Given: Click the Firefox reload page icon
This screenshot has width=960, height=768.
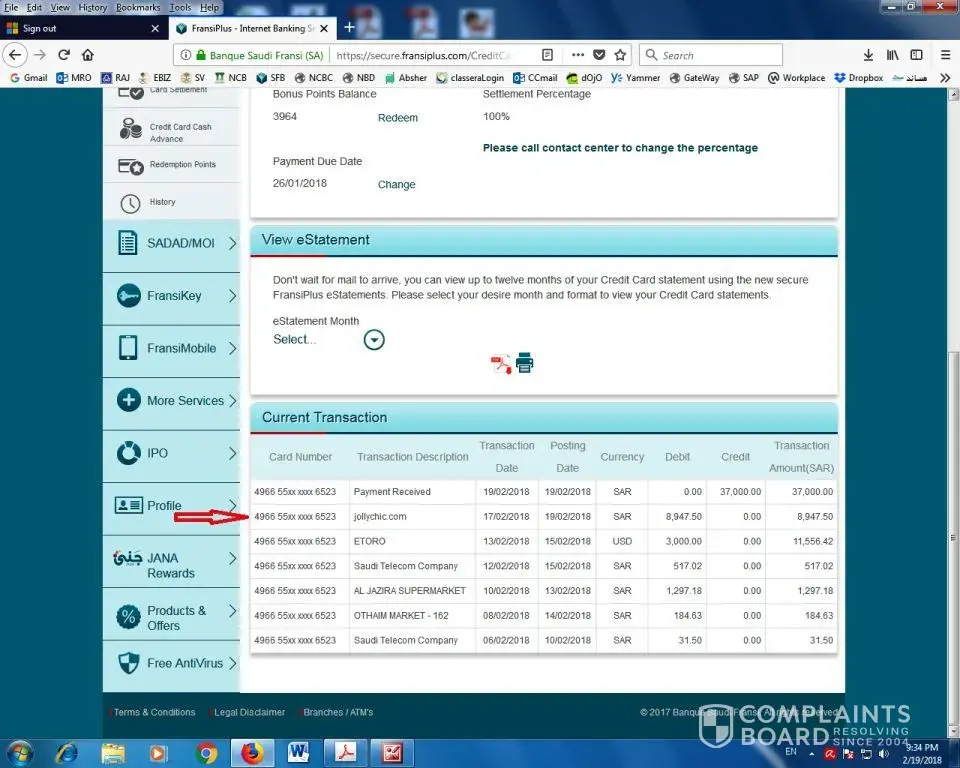Looking at the screenshot, I should pyautogui.click(x=64, y=55).
